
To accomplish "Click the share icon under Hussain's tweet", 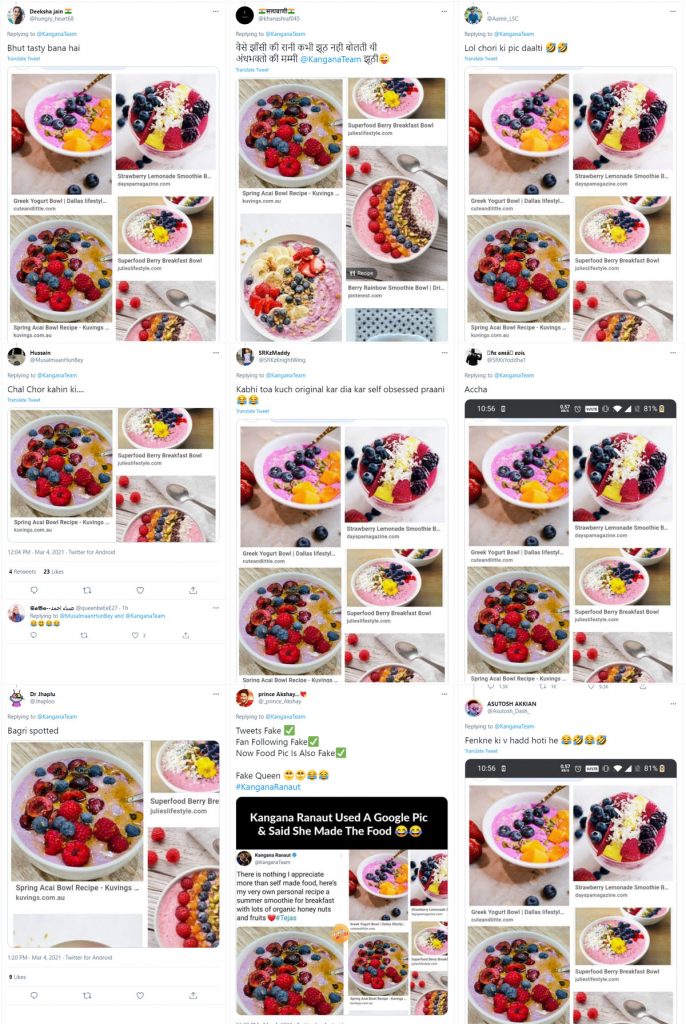I will click(x=193, y=590).
